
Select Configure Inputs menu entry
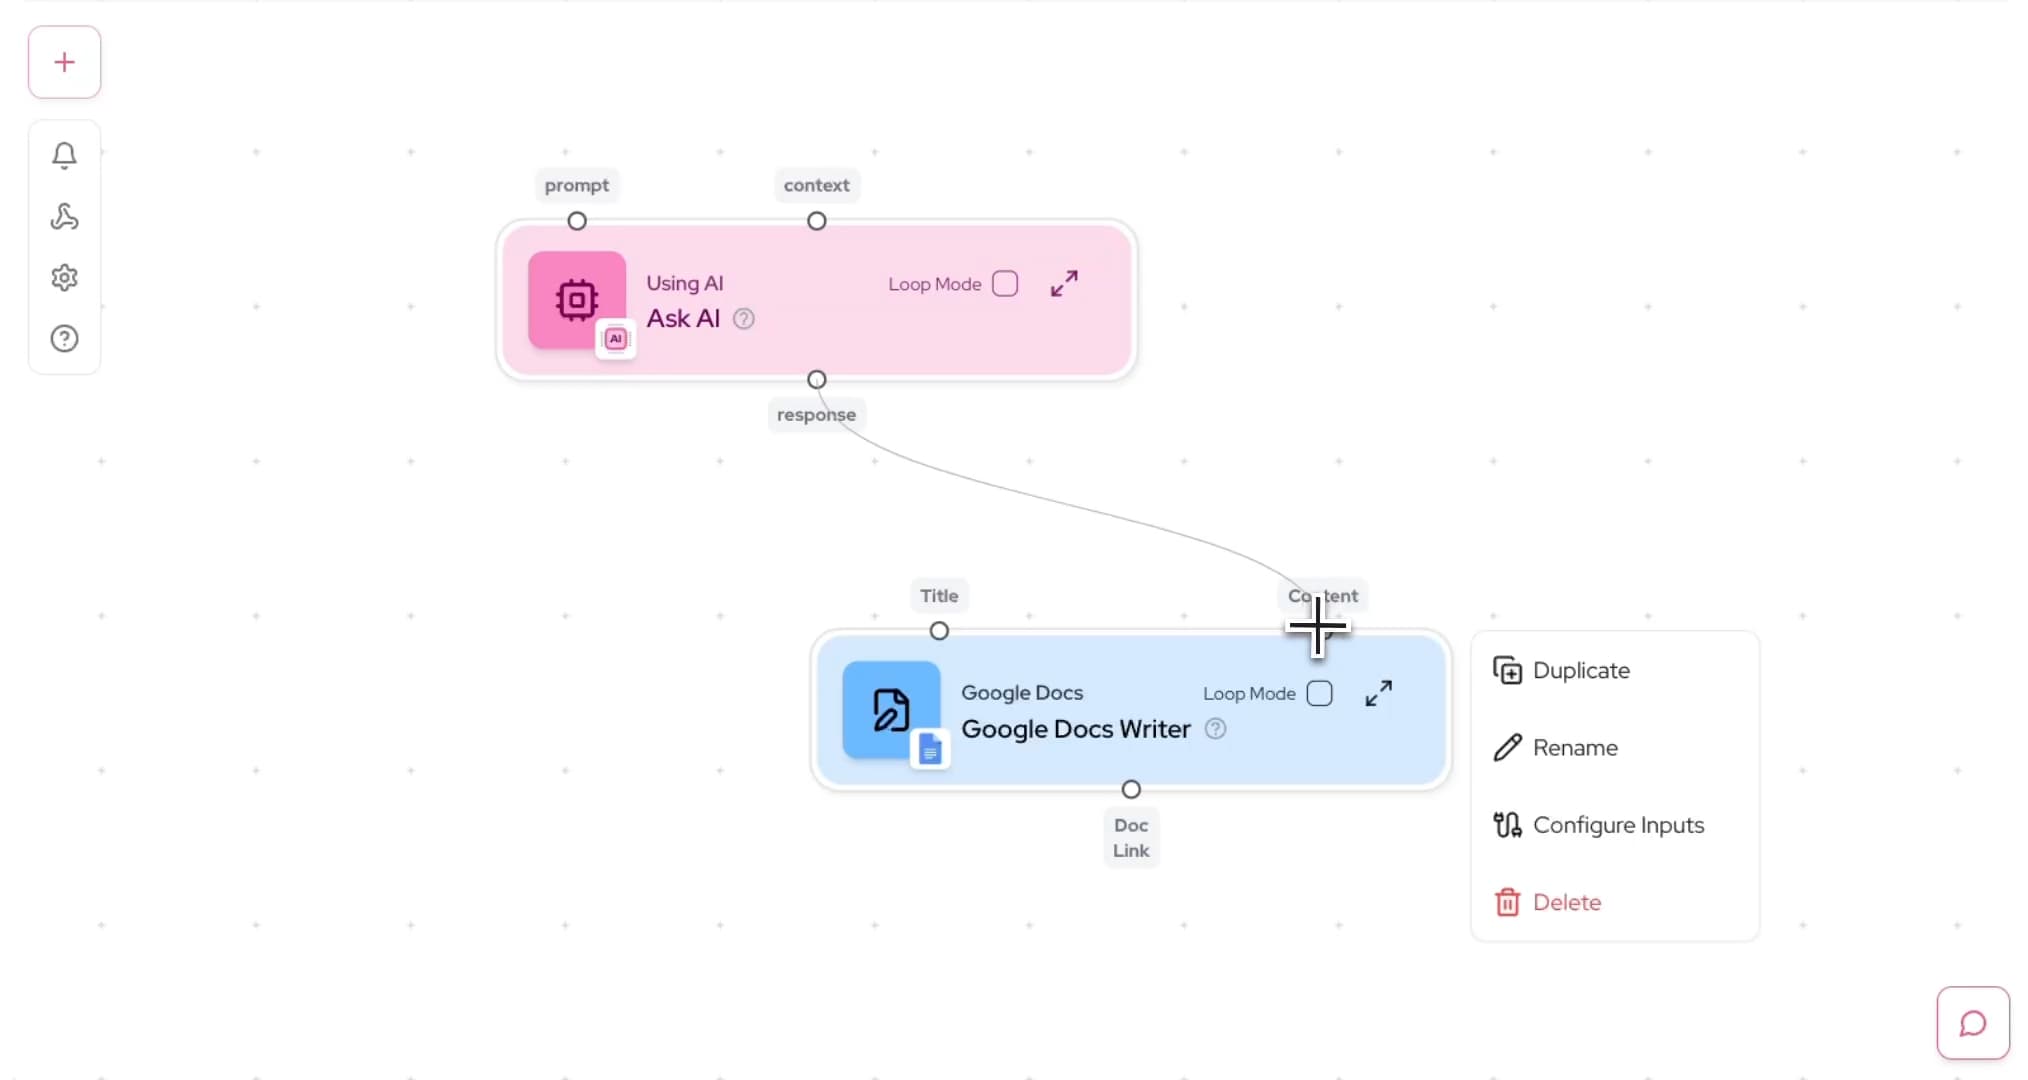[1617, 825]
